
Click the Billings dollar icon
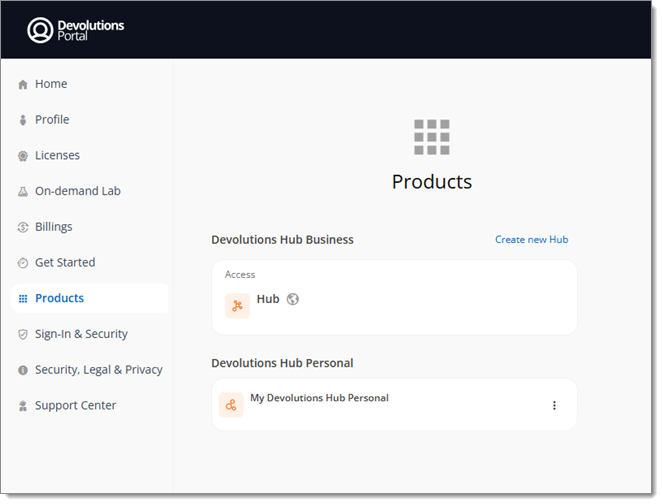[23, 227]
